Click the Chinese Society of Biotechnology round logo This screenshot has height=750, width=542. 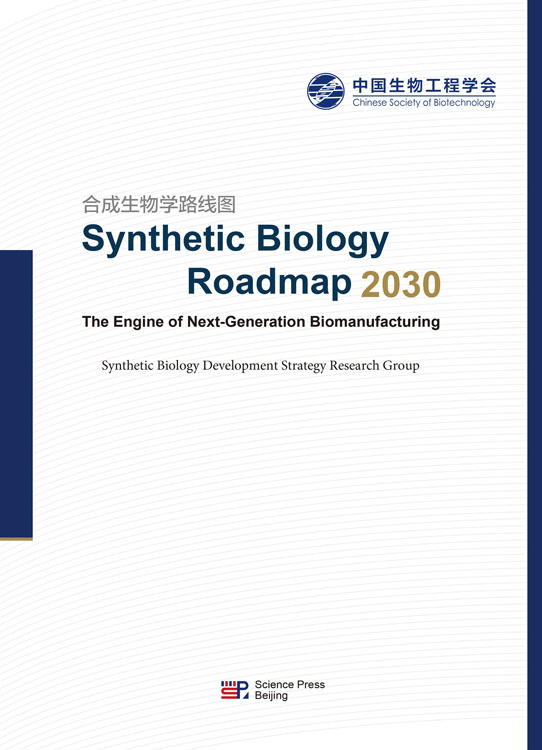coord(326,91)
